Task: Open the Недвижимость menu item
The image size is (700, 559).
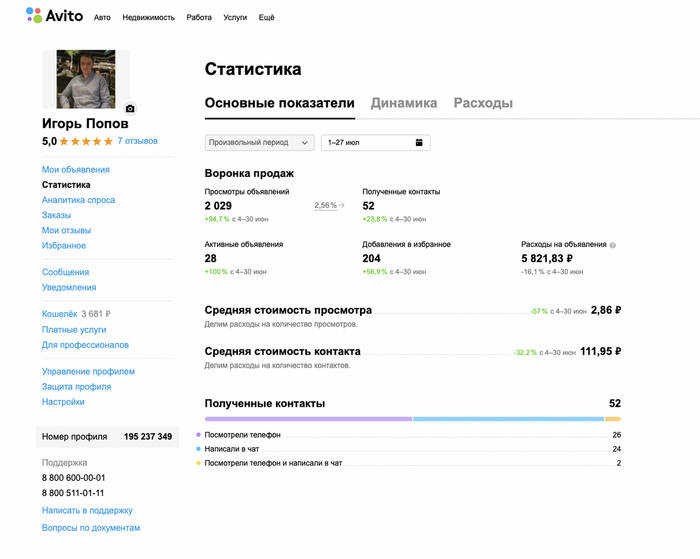Action: coord(149,17)
